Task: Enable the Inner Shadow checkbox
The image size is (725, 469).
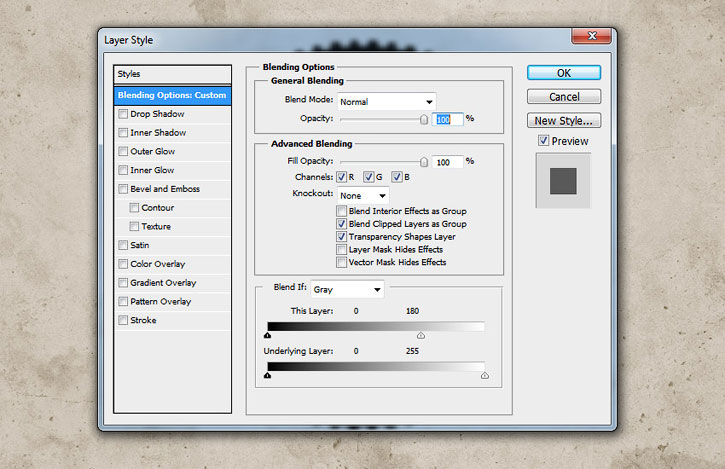Action: pos(123,133)
